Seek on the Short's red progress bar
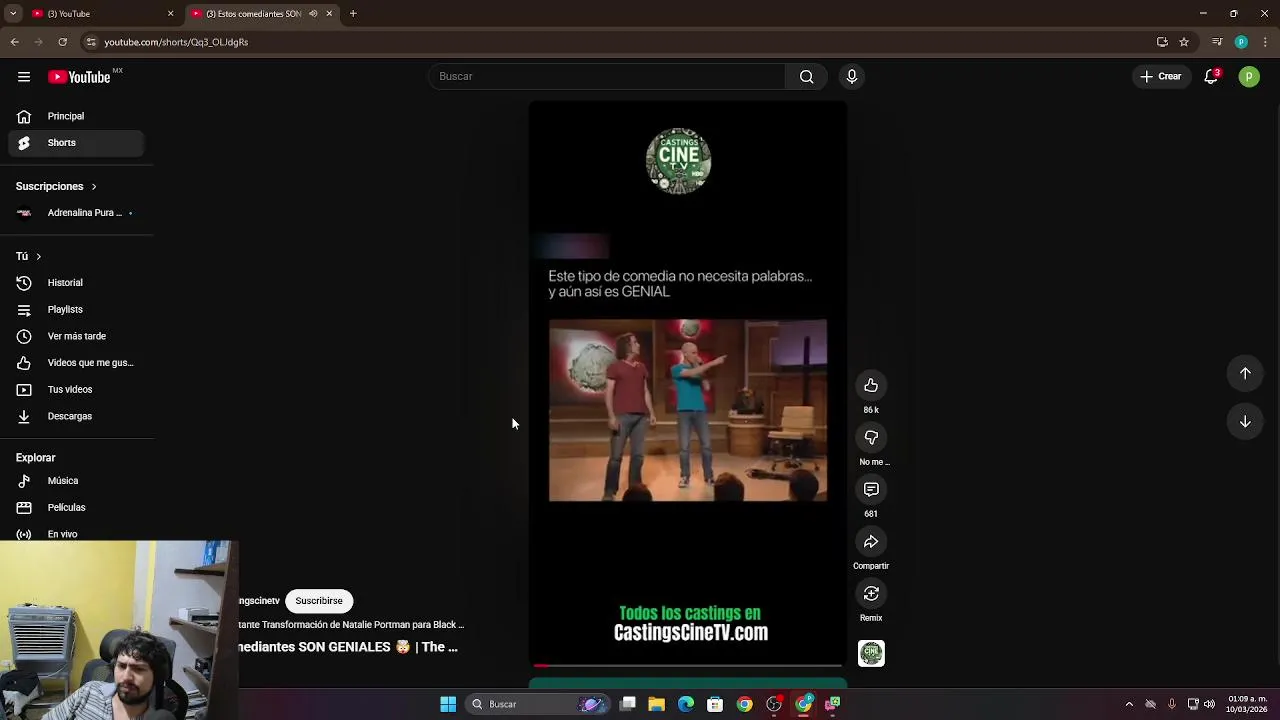This screenshot has height=720, width=1280. tap(688, 665)
